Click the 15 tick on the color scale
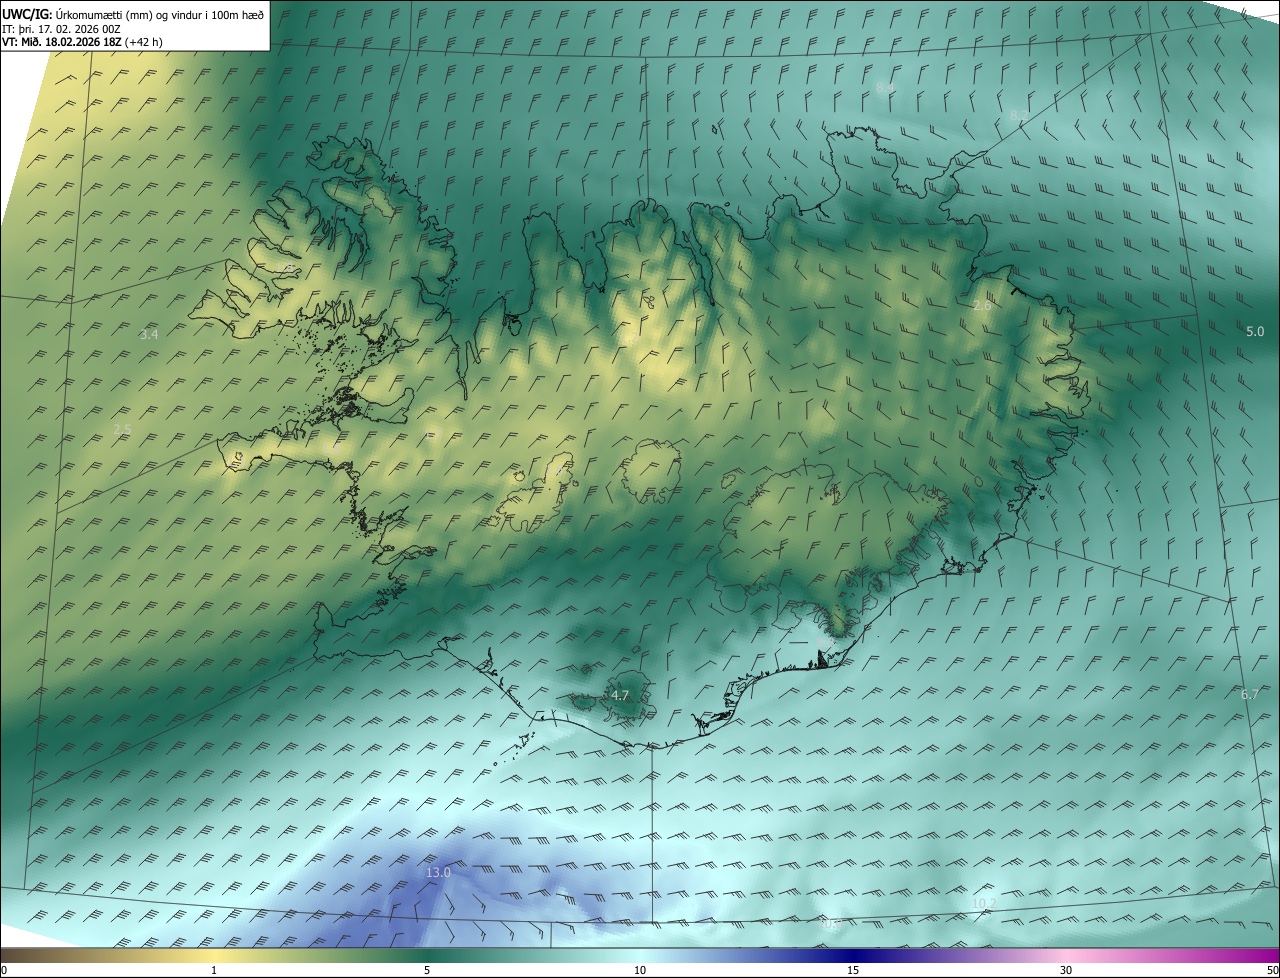The image size is (1280, 978). 853,970
